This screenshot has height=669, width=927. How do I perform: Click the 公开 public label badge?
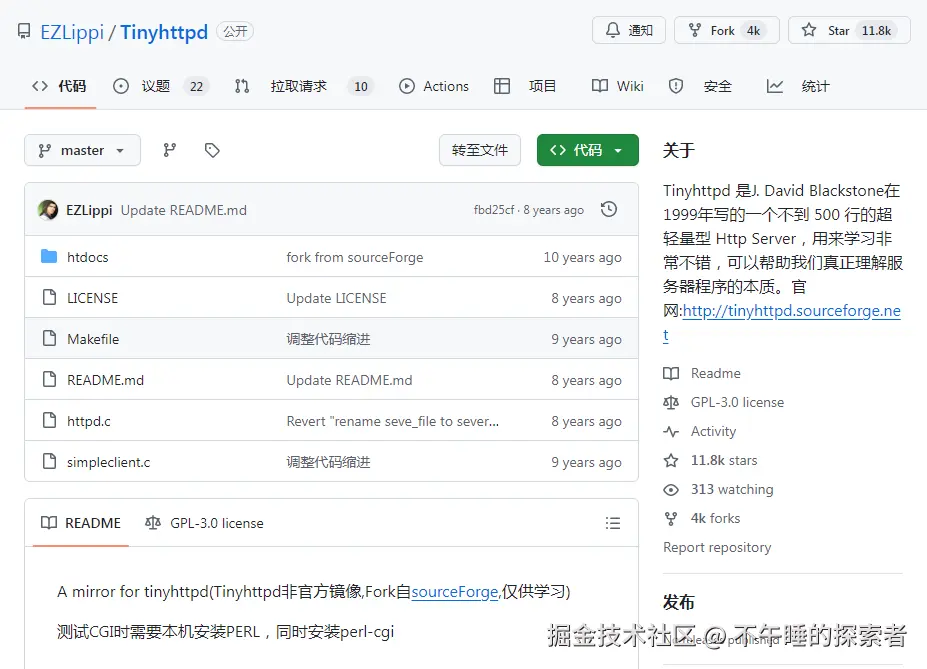click(x=235, y=31)
